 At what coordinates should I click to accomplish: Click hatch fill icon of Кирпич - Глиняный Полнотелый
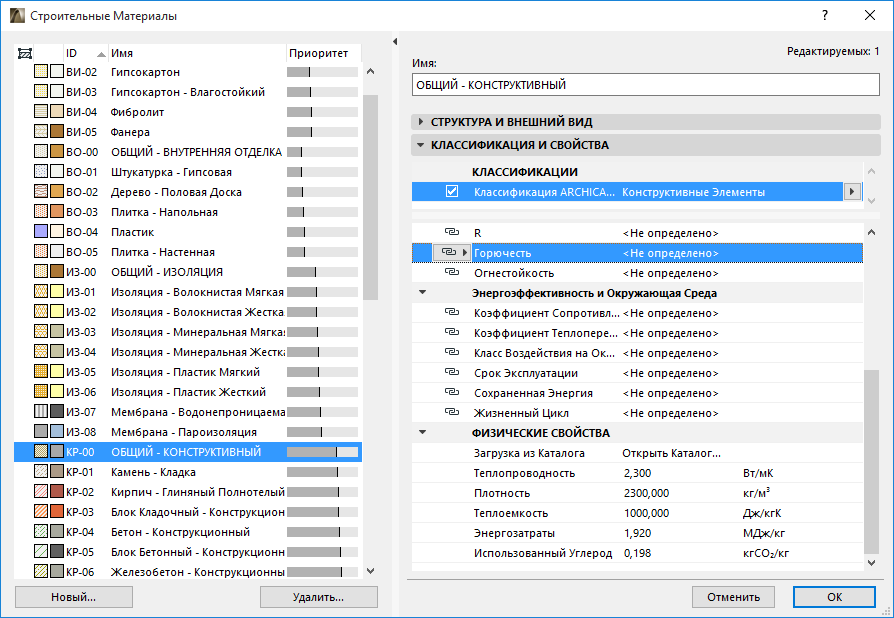[40, 491]
